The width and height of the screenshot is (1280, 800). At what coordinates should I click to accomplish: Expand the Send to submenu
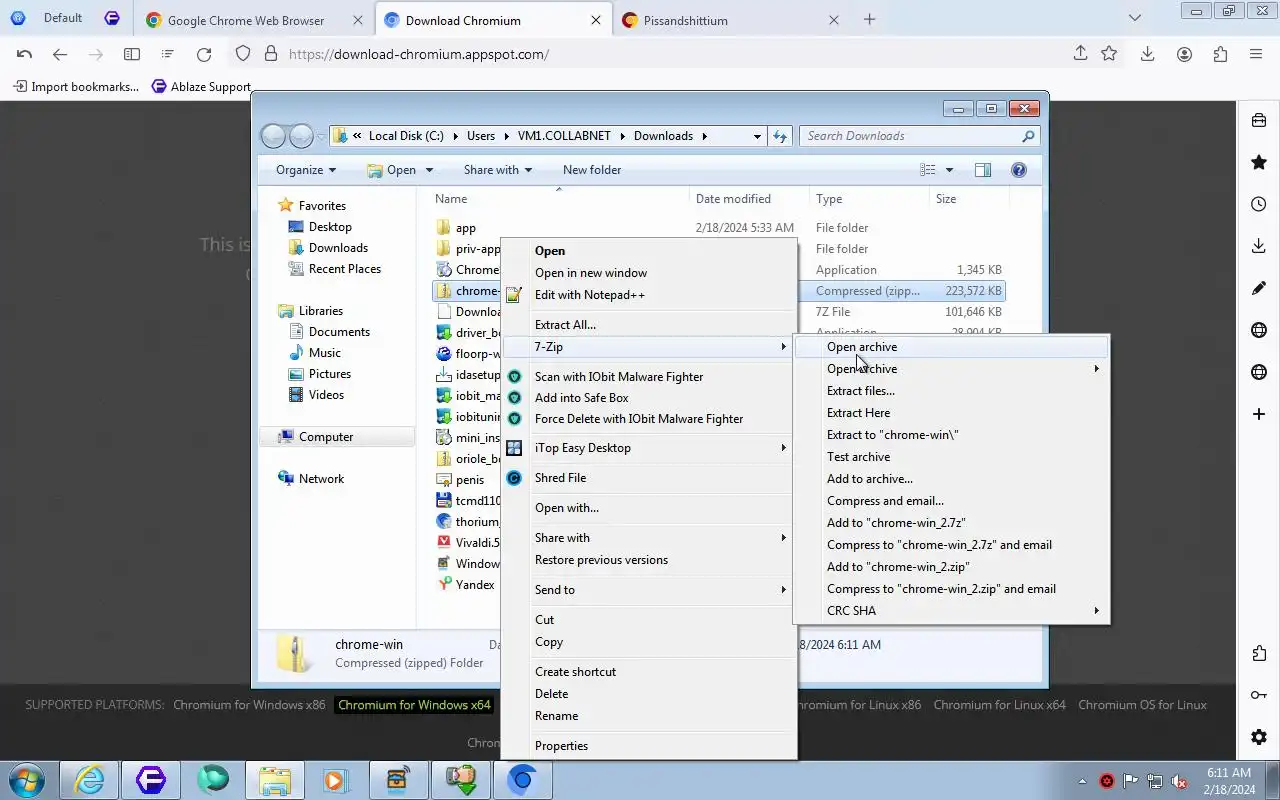tap(649, 590)
